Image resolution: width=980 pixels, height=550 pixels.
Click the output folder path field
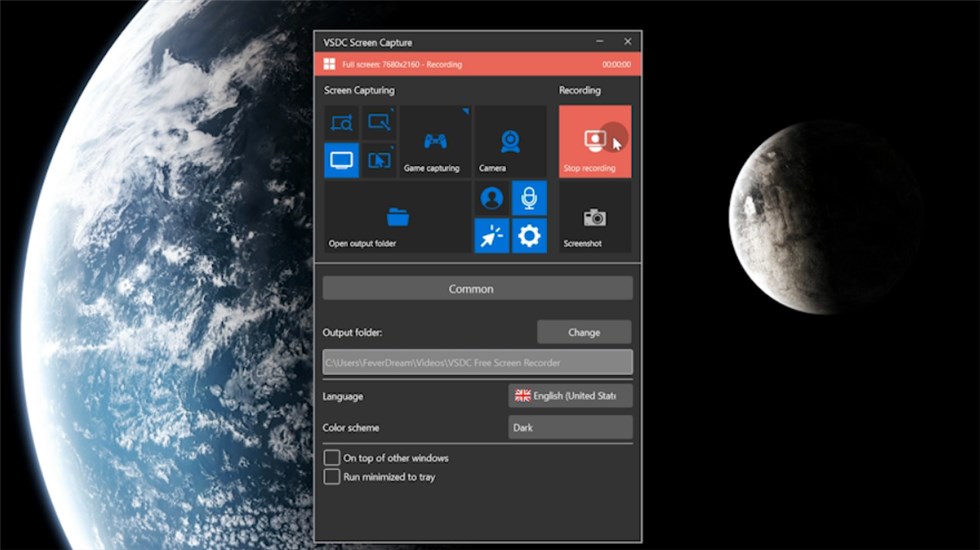(x=478, y=362)
